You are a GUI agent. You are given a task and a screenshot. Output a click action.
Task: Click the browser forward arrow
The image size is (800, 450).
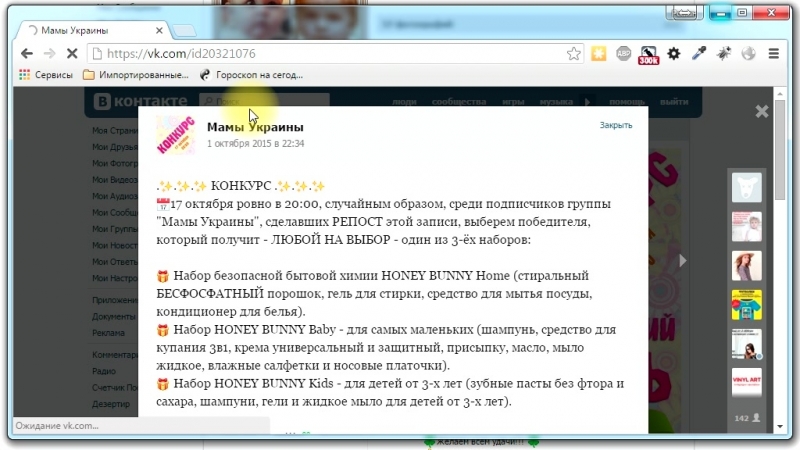[x=49, y=53]
